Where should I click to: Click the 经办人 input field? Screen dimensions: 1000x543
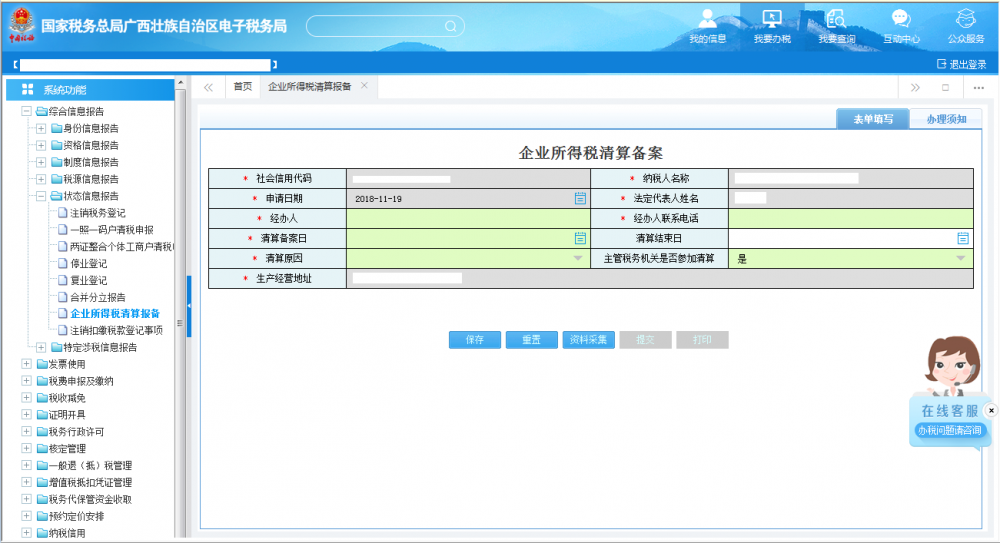click(468, 218)
